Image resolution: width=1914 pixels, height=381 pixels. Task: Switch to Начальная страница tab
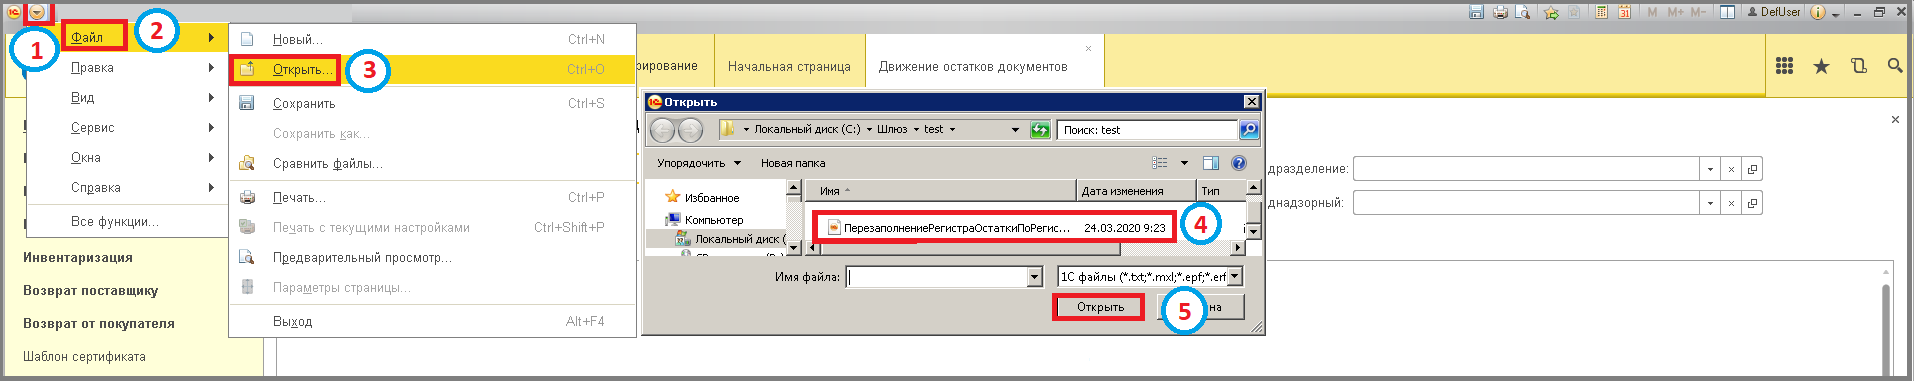(789, 66)
